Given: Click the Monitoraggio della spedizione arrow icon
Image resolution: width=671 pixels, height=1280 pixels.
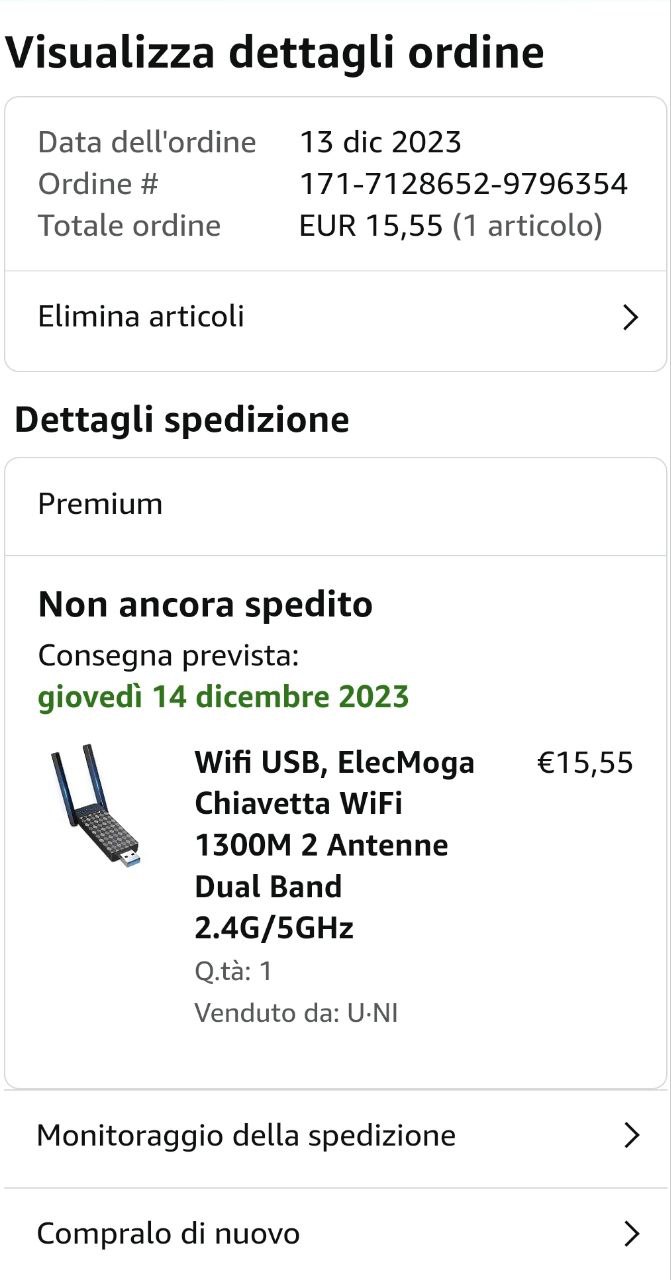Looking at the screenshot, I should point(630,1136).
